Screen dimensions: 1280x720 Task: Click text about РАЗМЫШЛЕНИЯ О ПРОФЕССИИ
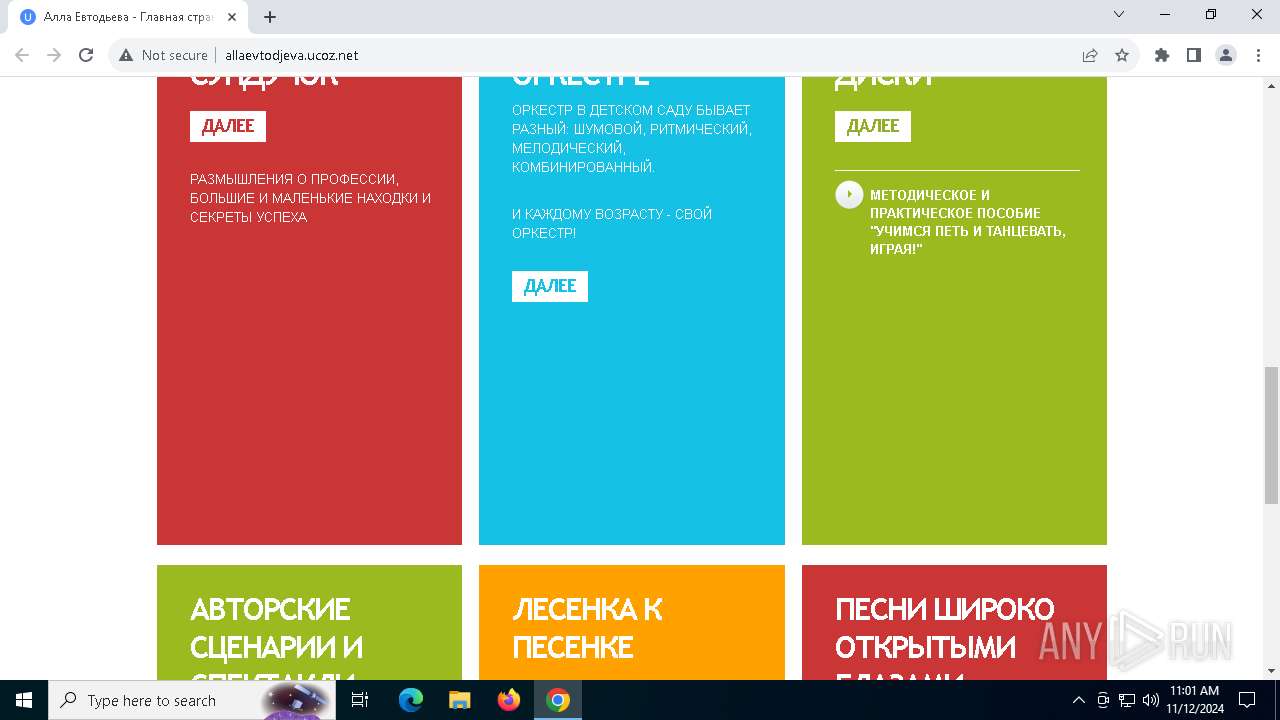pyautogui.click(x=310, y=198)
